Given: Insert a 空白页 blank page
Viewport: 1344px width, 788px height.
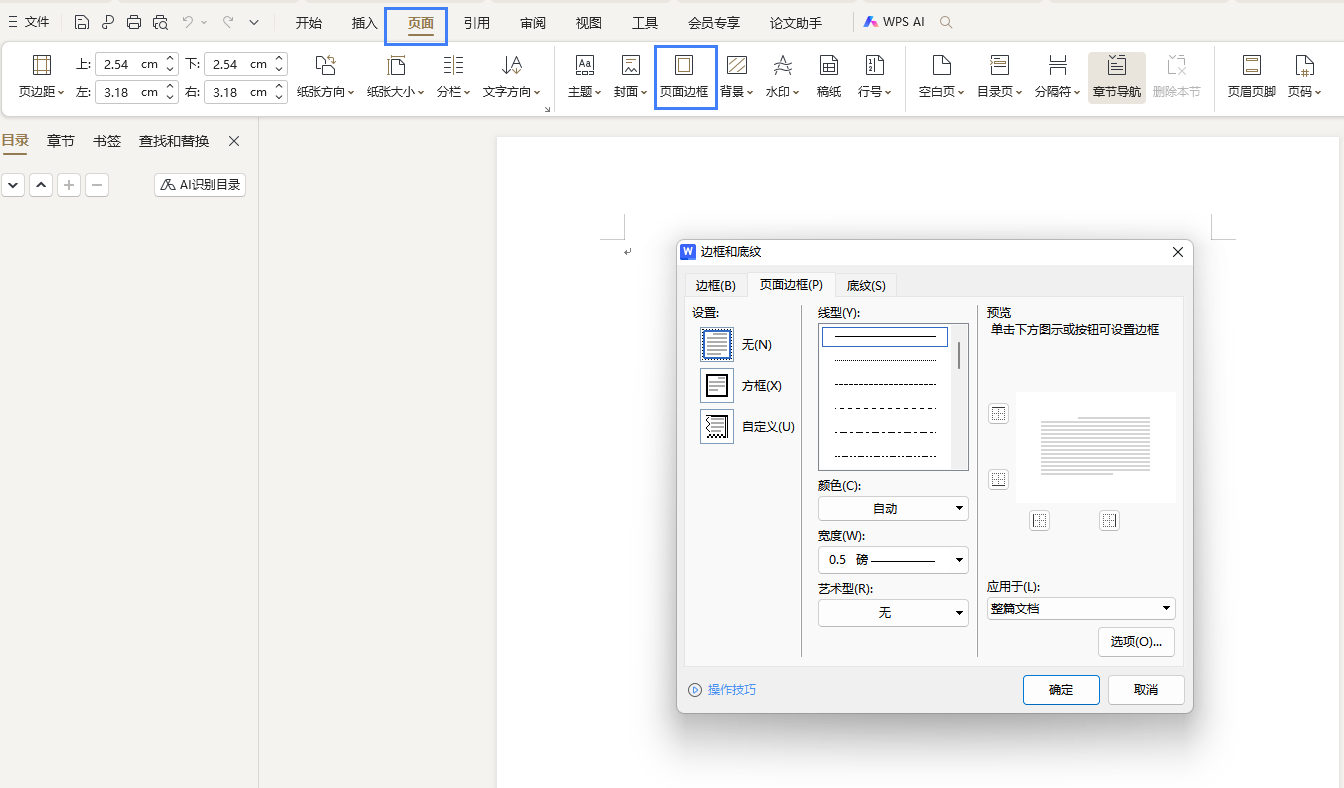Looking at the screenshot, I should [941, 77].
